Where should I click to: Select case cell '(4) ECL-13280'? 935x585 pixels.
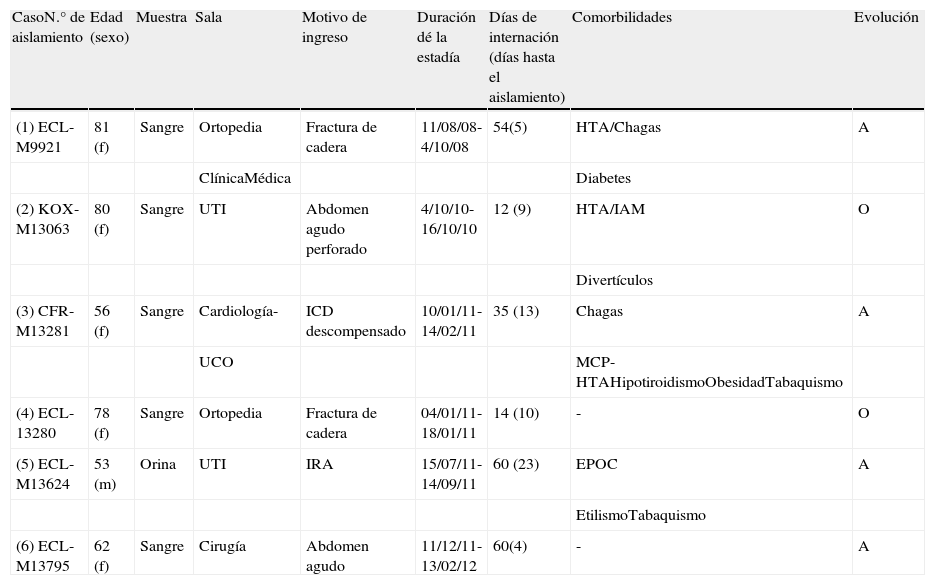pos(46,423)
